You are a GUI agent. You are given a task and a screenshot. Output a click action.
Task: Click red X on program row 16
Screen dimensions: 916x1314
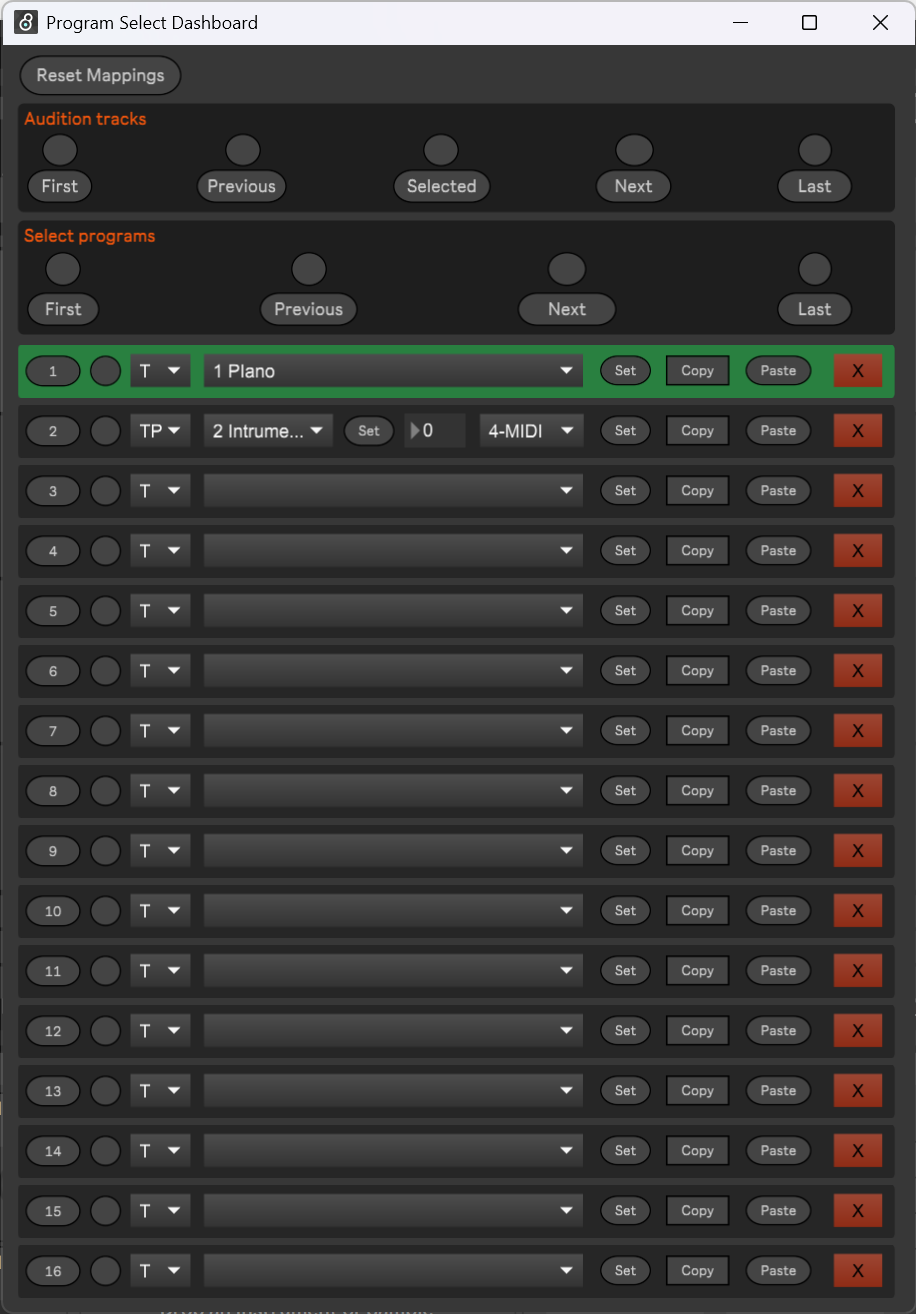coord(857,1271)
